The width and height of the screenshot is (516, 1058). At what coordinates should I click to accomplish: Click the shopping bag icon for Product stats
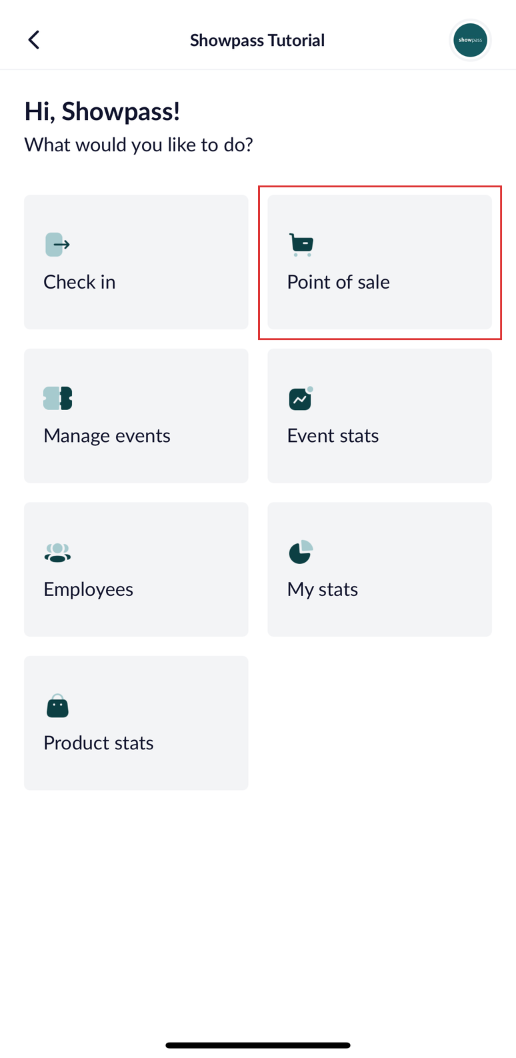point(57,706)
